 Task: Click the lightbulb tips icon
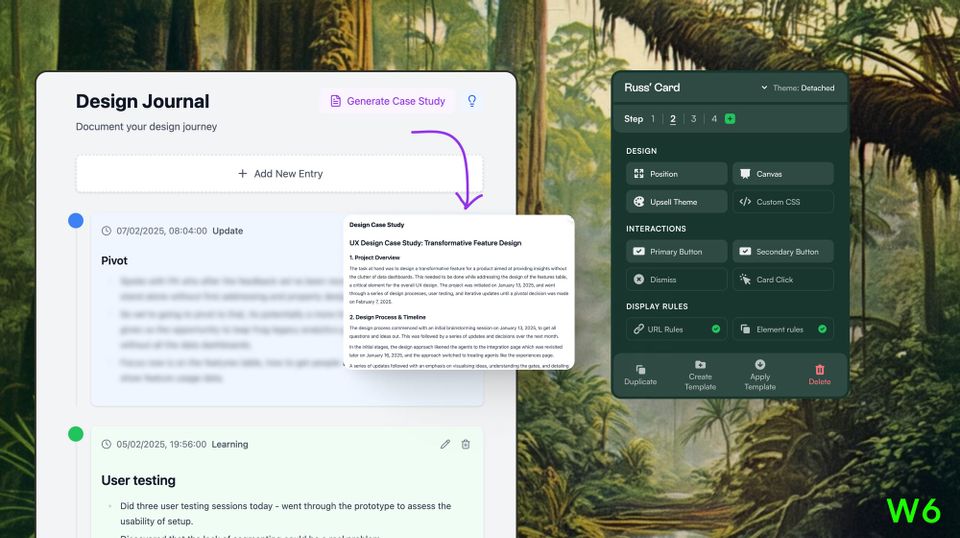click(471, 101)
